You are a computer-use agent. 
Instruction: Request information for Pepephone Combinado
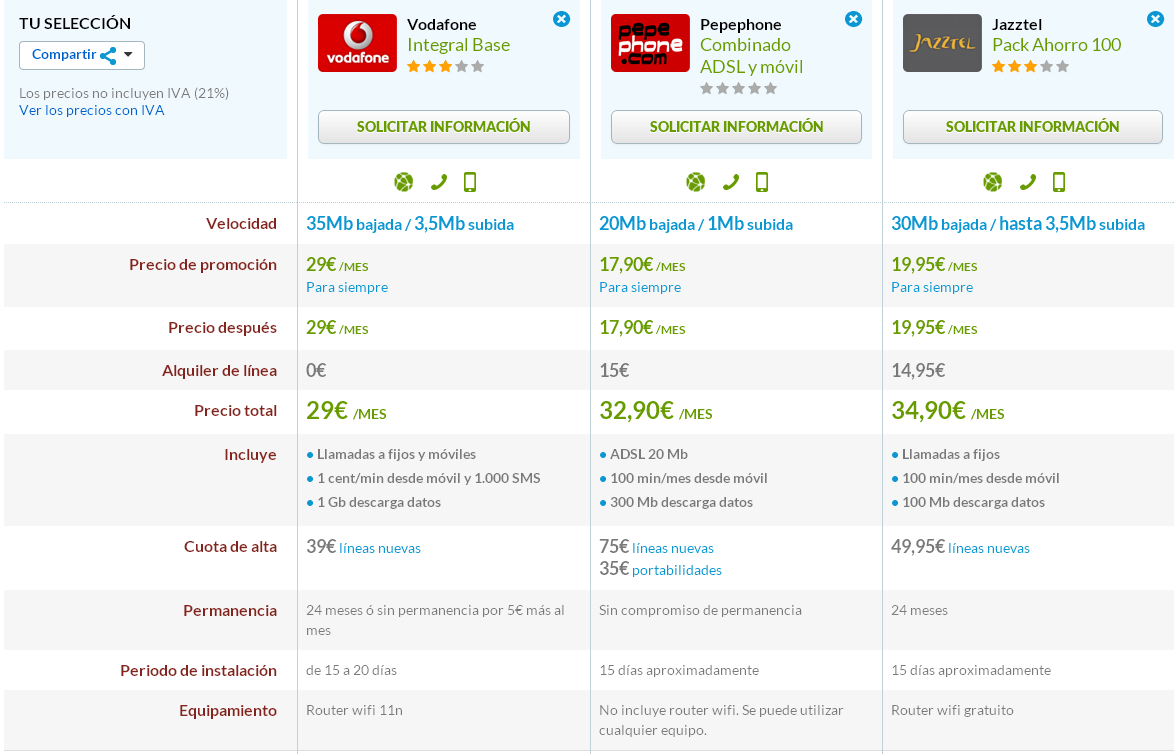pos(736,127)
